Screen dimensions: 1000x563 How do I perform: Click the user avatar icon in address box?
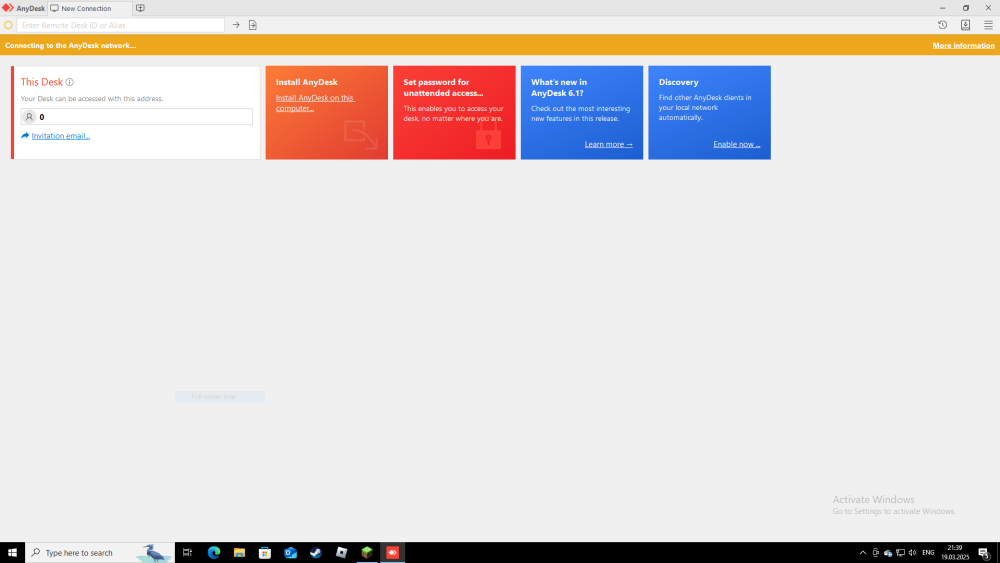29,117
